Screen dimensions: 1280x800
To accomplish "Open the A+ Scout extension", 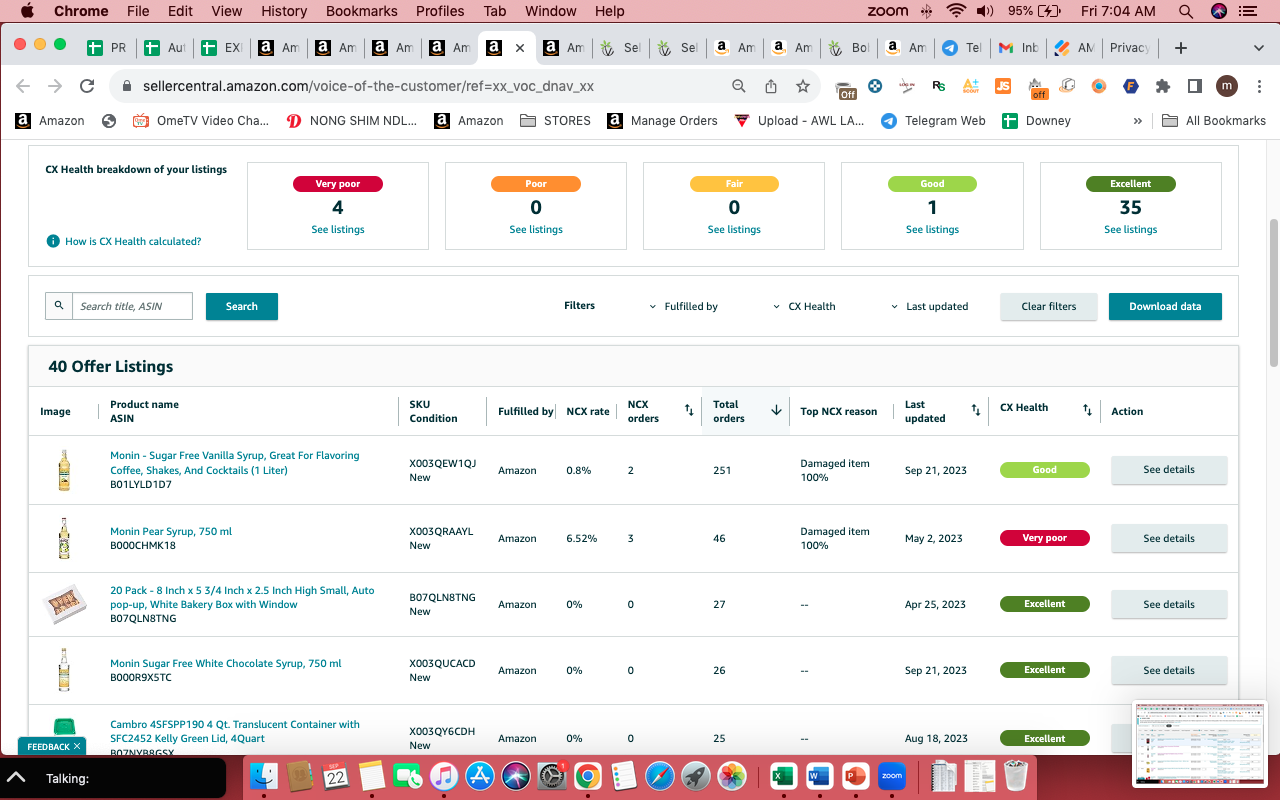I will pyautogui.click(x=971, y=86).
